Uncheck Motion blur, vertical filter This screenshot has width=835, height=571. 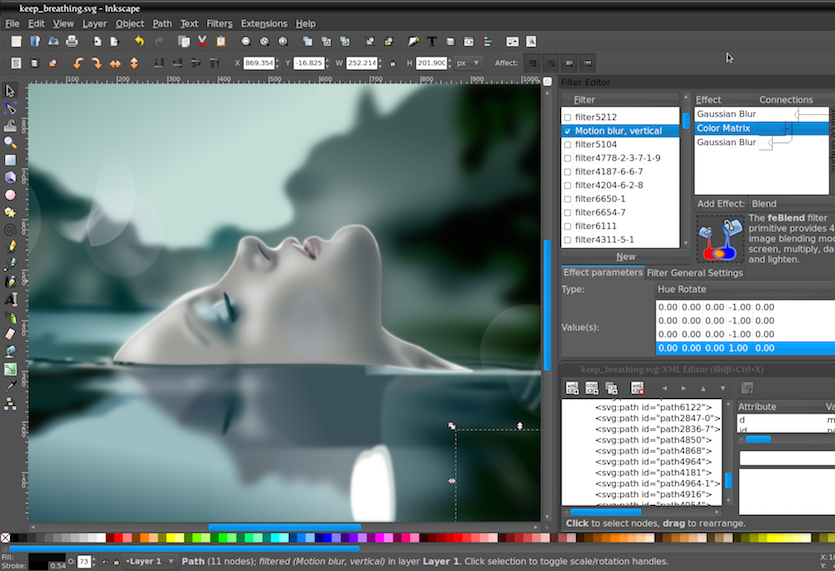click(x=567, y=131)
